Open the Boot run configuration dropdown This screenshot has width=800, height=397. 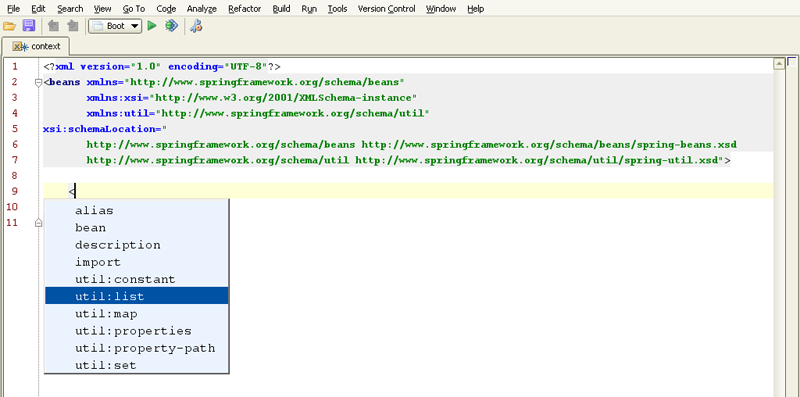(x=115, y=26)
